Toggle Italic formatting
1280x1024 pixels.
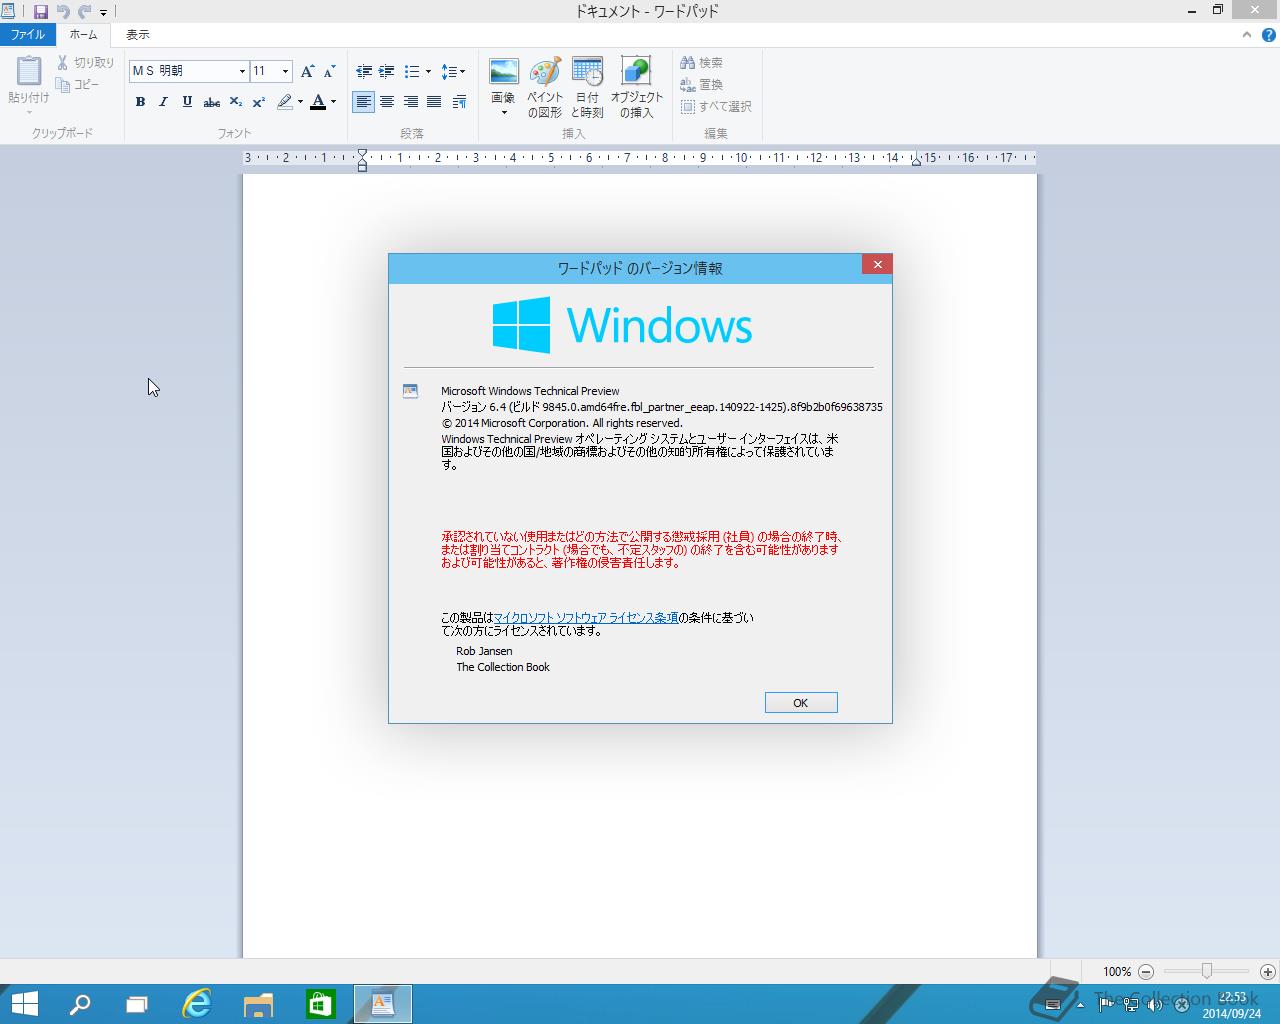[163, 101]
